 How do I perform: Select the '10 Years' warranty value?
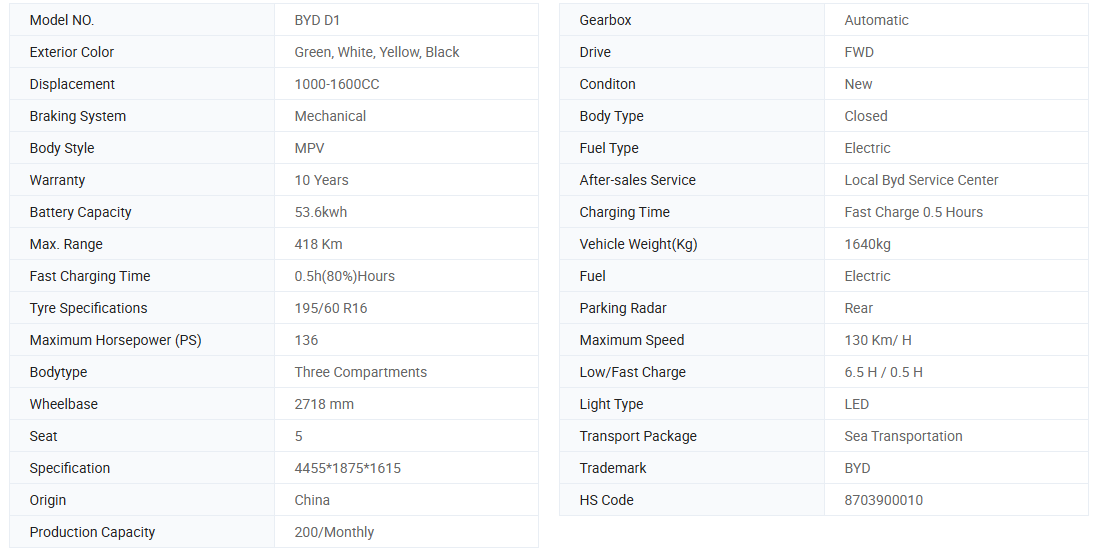click(x=321, y=180)
